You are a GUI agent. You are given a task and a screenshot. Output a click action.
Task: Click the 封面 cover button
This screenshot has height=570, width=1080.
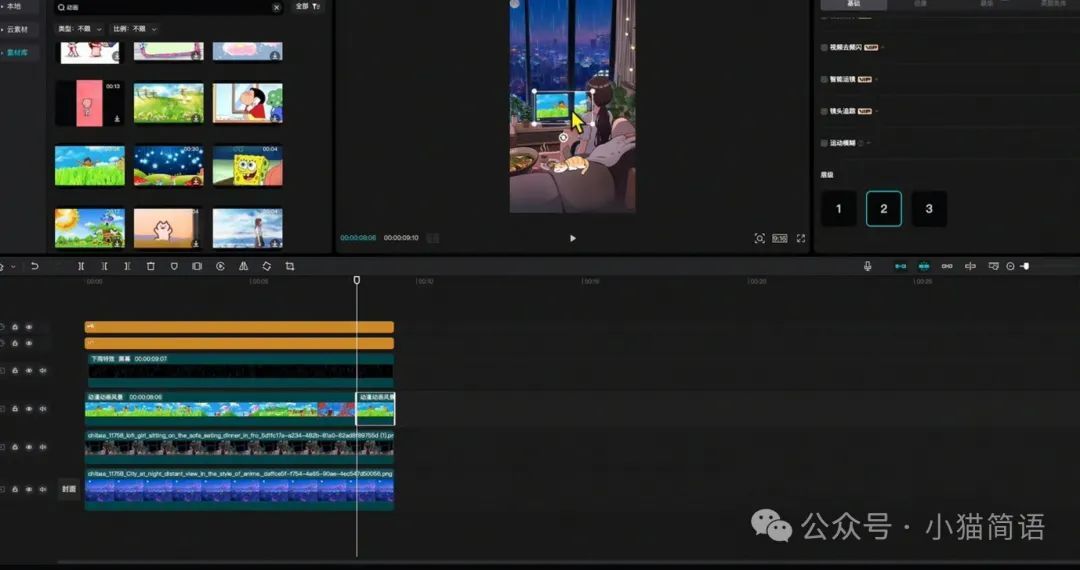(x=69, y=489)
